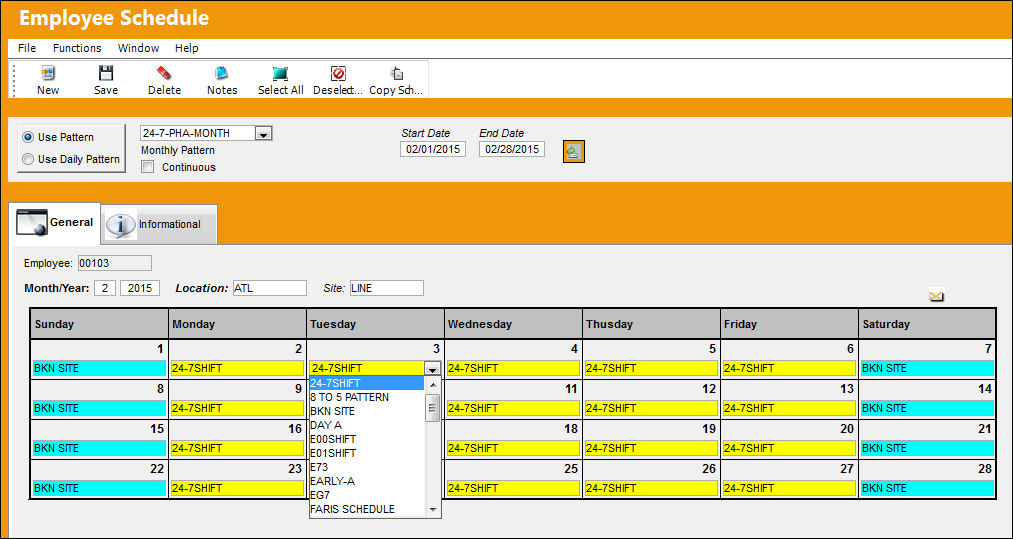Select BKN SITE on Saturday 7

(927, 368)
